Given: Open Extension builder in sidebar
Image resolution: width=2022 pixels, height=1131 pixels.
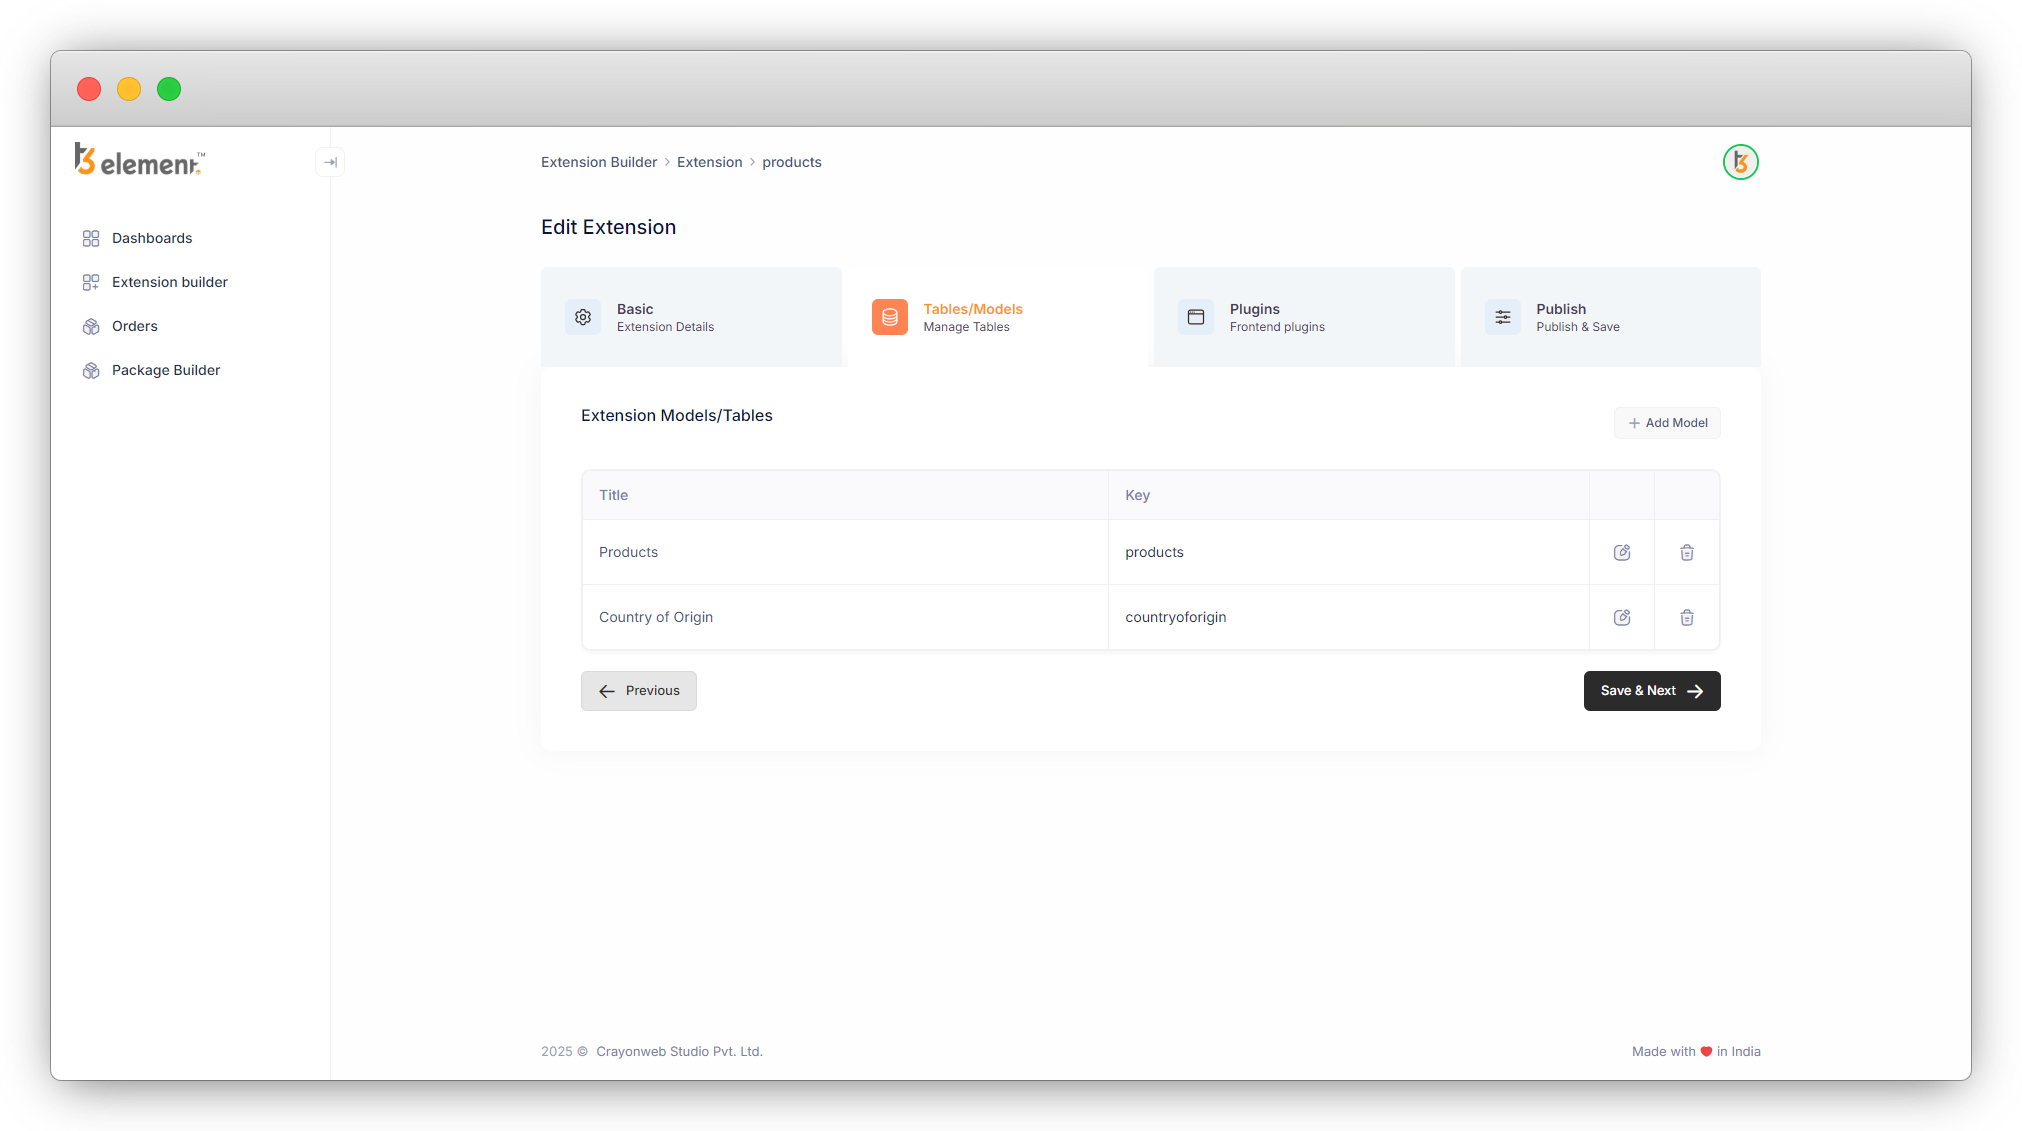Looking at the screenshot, I should coord(169,282).
